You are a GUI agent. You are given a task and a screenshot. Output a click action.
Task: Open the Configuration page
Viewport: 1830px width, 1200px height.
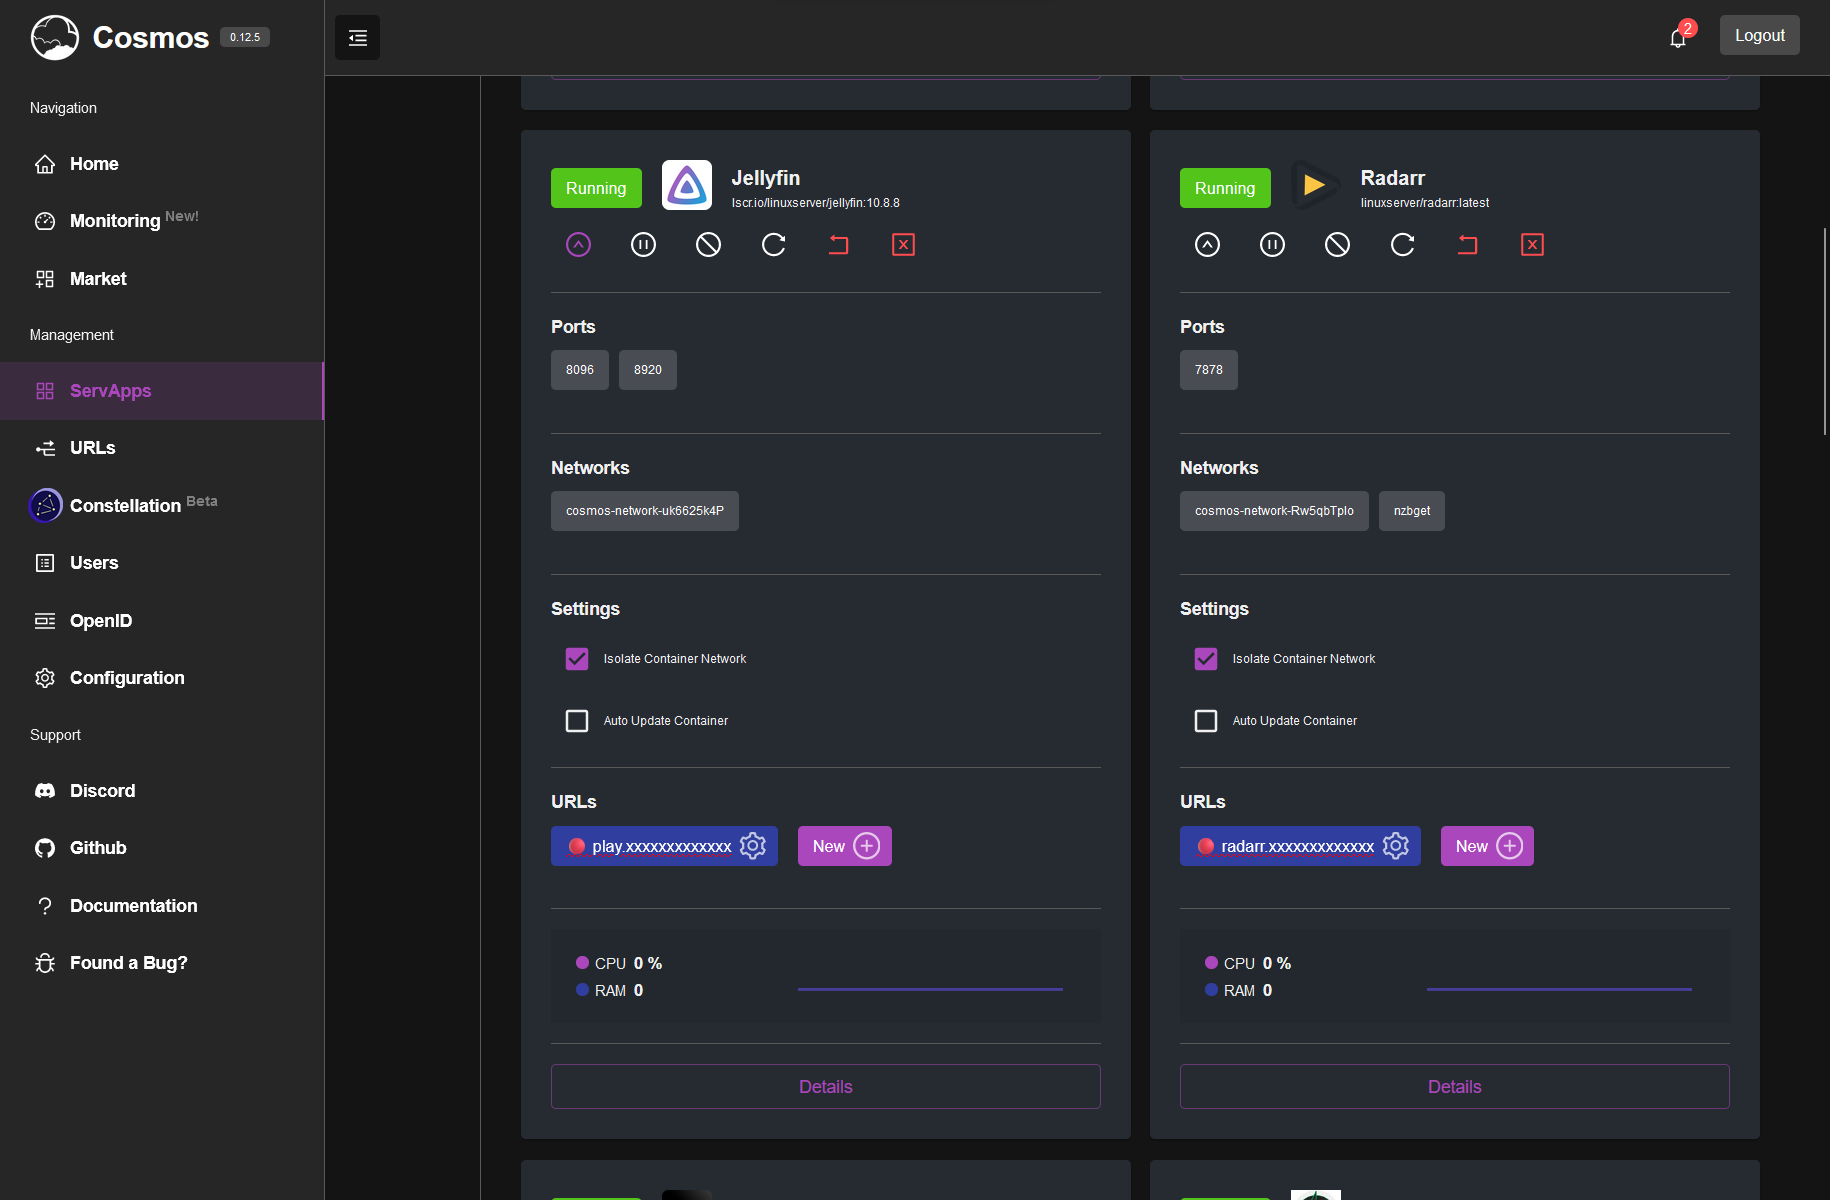[x=162, y=678]
